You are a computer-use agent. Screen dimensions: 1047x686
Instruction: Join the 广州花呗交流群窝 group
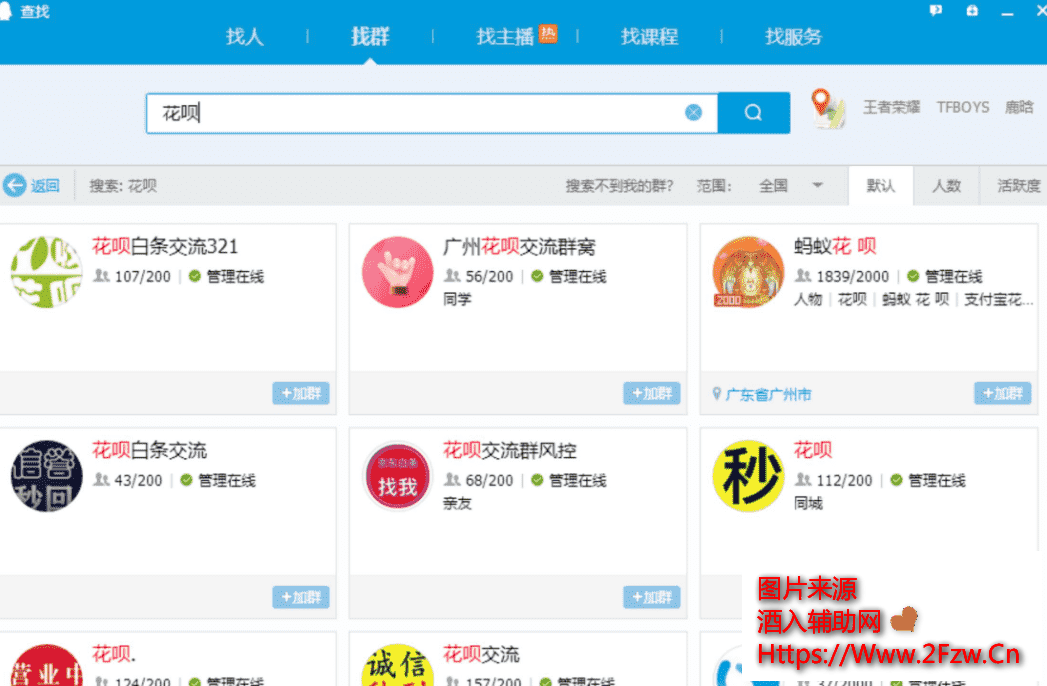pyautogui.click(x=651, y=393)
